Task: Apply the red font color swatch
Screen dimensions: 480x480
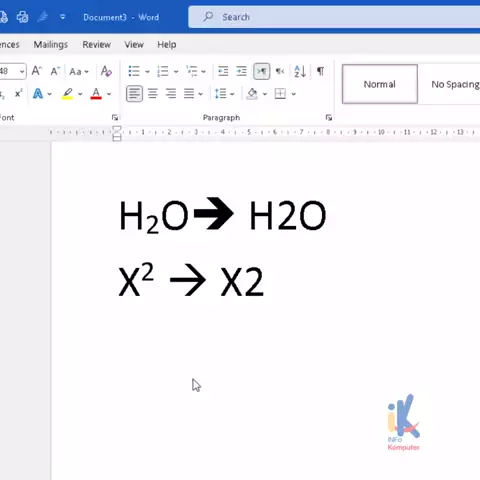Action: (96, 94)
